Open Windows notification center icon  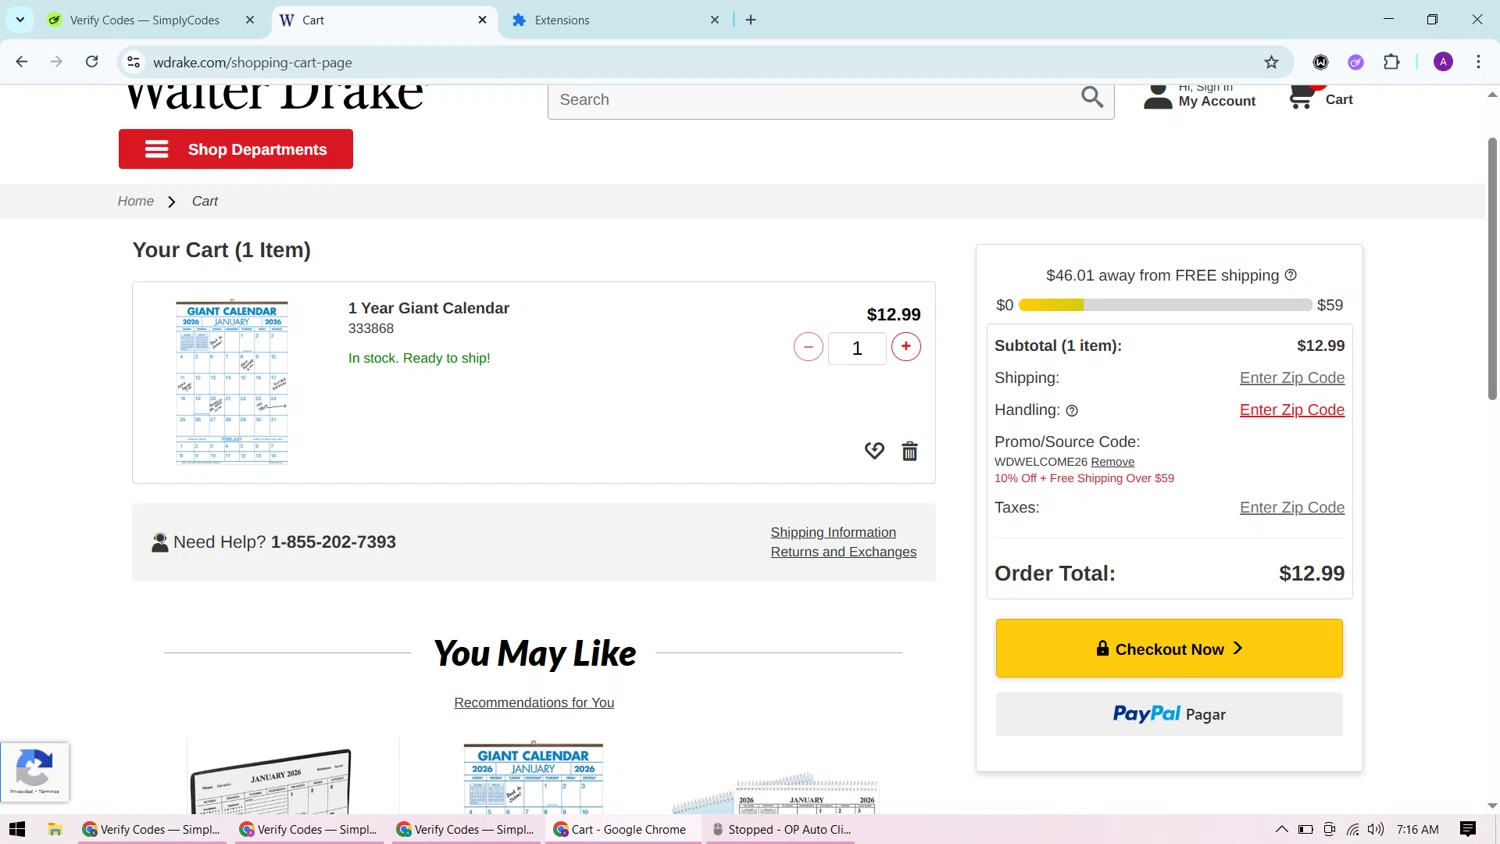[x=1468, y=829]
